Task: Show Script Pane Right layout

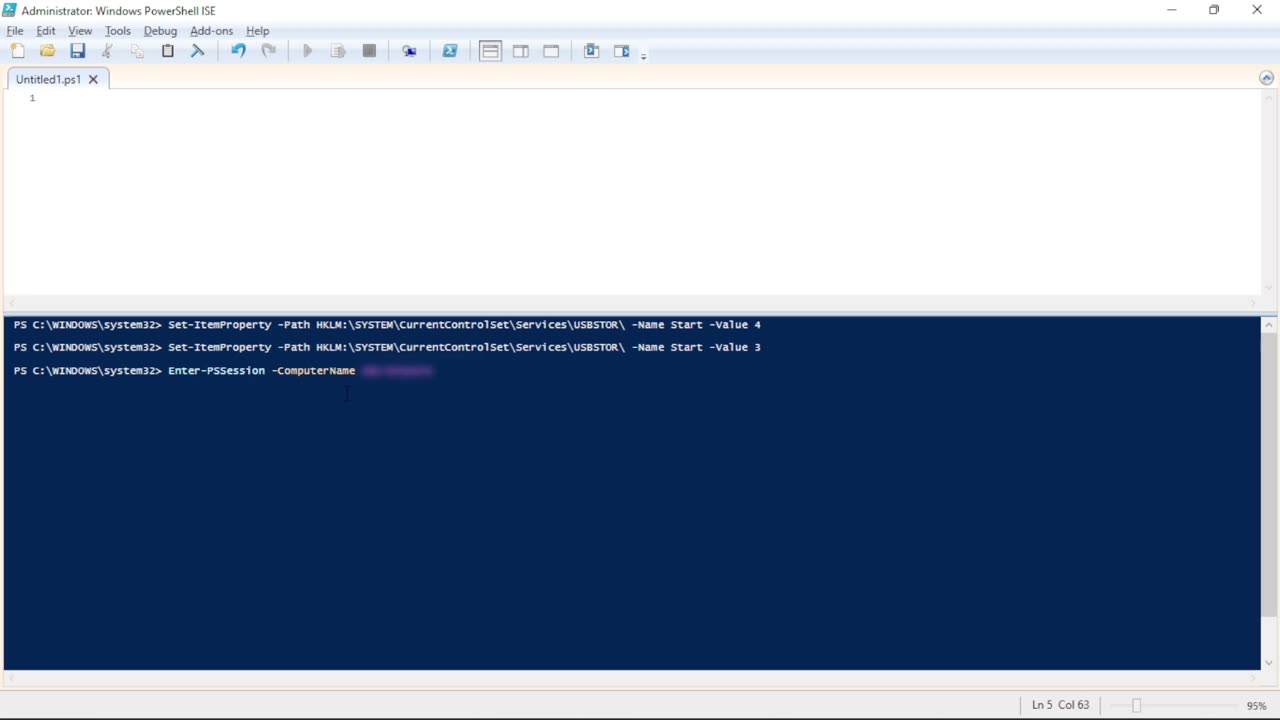Action: 521,51
